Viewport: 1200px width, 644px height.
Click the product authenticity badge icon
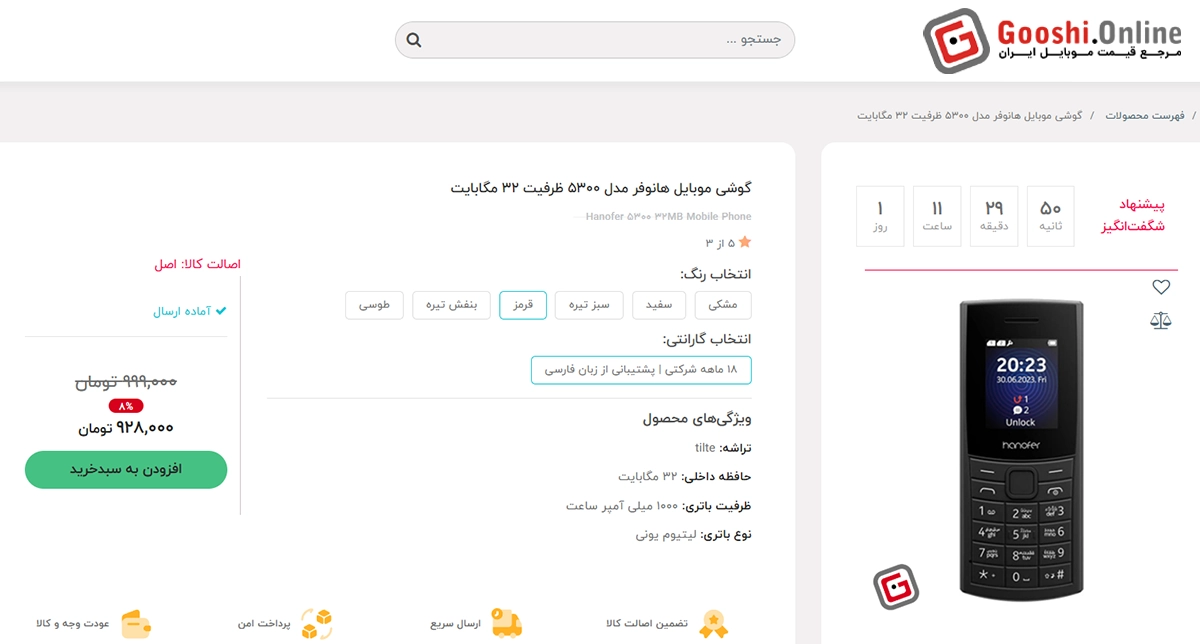coord(713,622)
